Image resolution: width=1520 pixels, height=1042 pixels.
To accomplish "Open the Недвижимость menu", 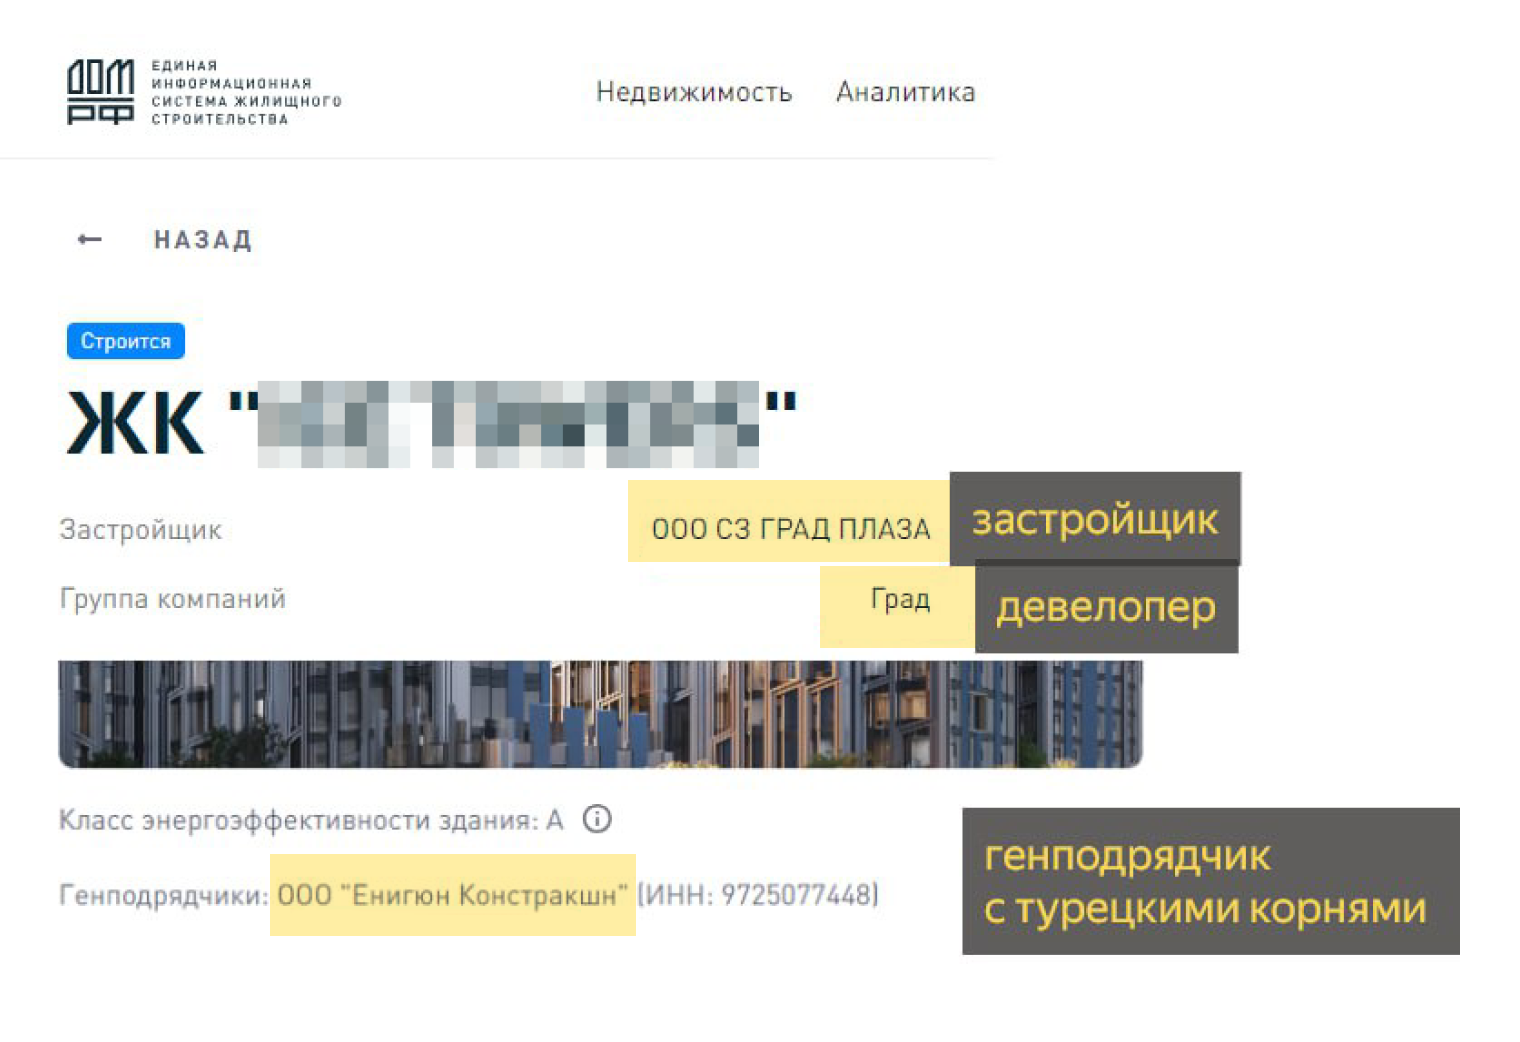I will pyautogui.click(x=694, y=92).
